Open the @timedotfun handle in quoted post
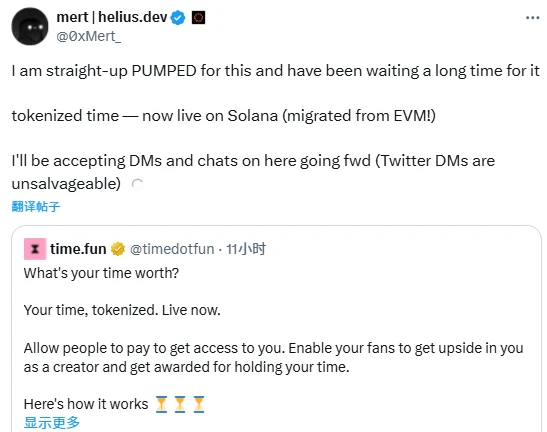Screen dimensions: 547x432 [172, 249]
